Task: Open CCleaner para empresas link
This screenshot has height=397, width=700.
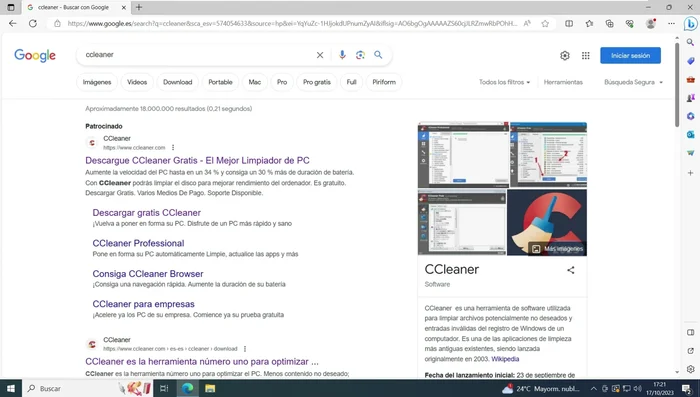Action: [x=143, y=304]
